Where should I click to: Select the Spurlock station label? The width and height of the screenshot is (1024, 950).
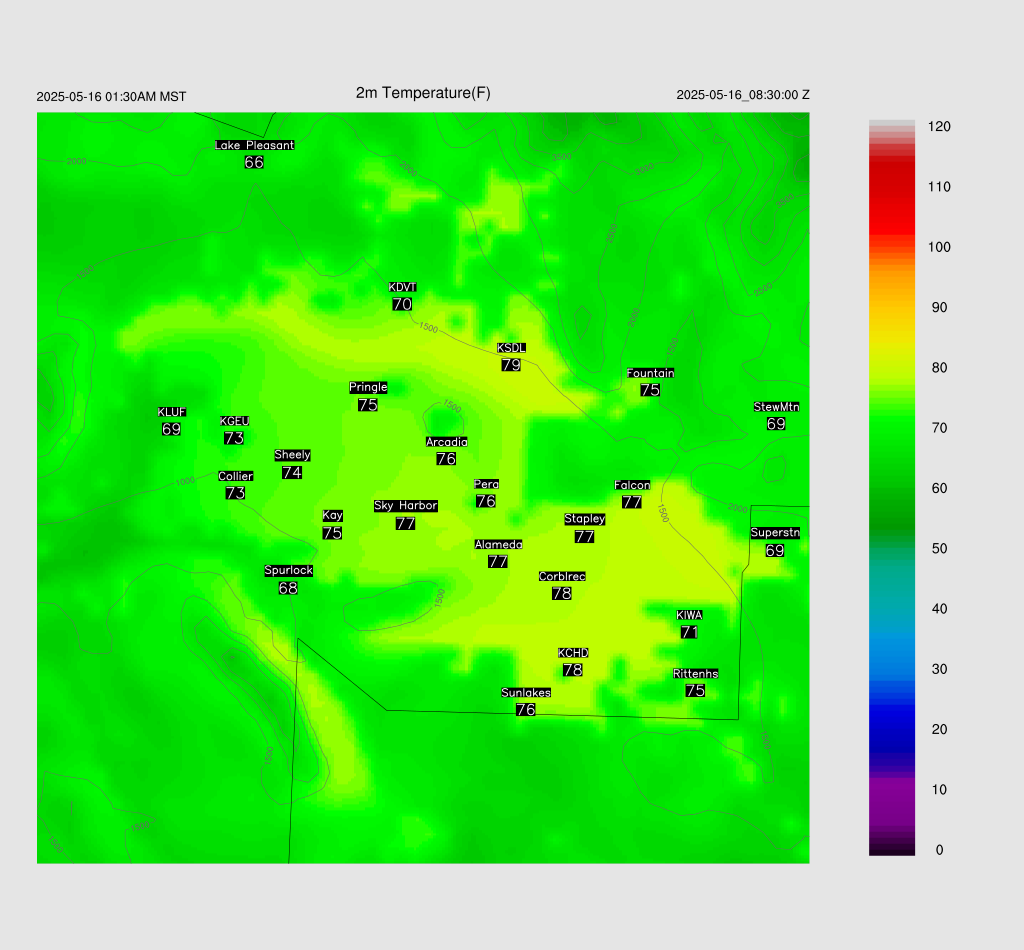[289, 571]
